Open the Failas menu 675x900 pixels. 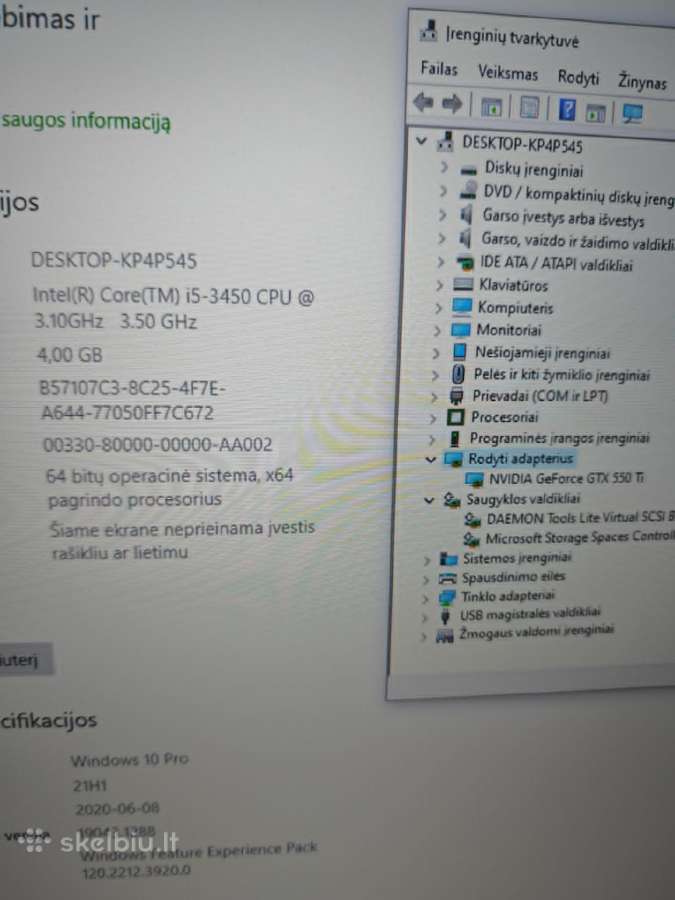point(439,69)
